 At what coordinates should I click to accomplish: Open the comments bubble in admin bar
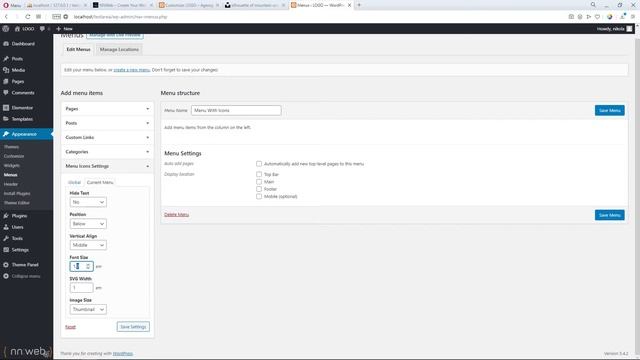44,29
